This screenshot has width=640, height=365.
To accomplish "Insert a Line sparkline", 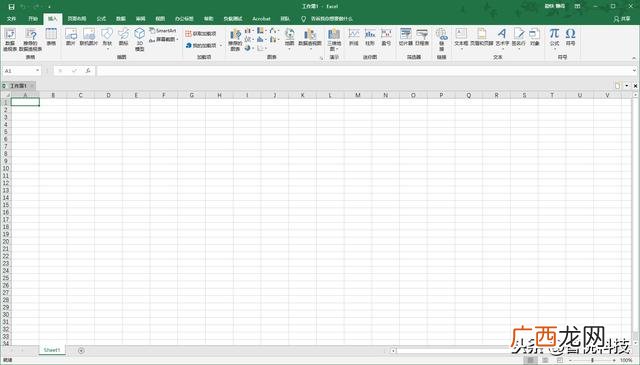I will (354, 37).
